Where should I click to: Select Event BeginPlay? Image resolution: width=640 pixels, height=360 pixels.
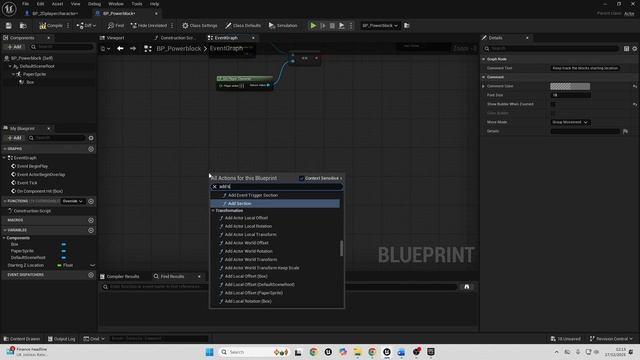click(x=32, y=166)
